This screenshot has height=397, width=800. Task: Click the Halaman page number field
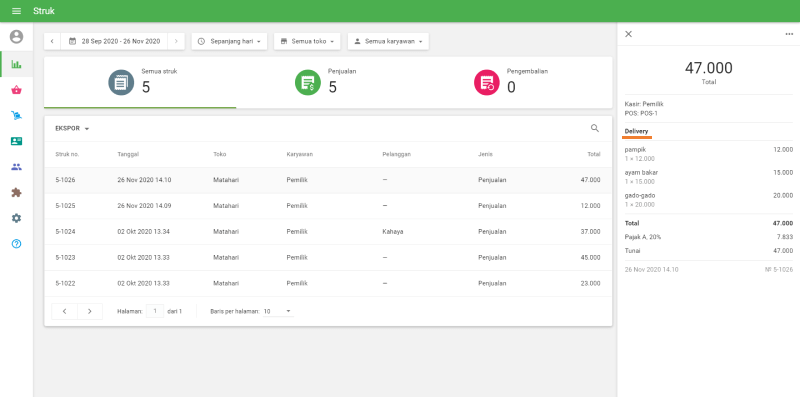point(155,311)
